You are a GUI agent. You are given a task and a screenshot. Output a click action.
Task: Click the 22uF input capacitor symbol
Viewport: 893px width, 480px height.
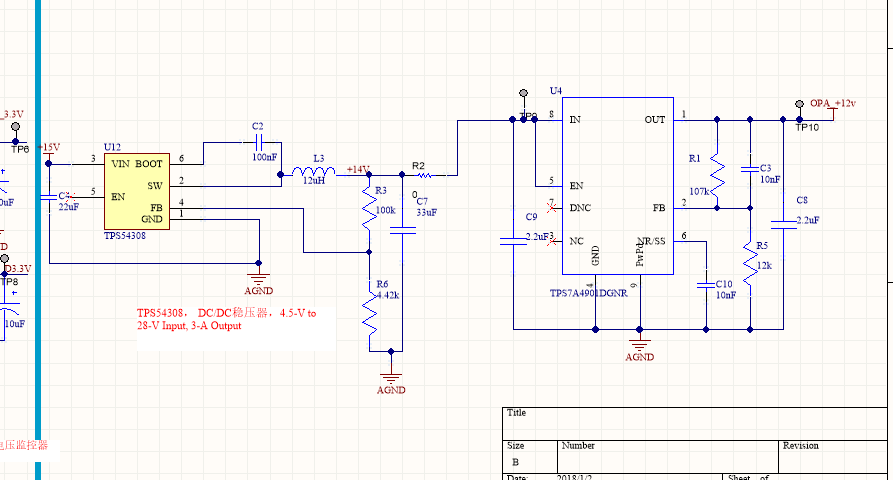pyautogui.click(x=49, y=197)
